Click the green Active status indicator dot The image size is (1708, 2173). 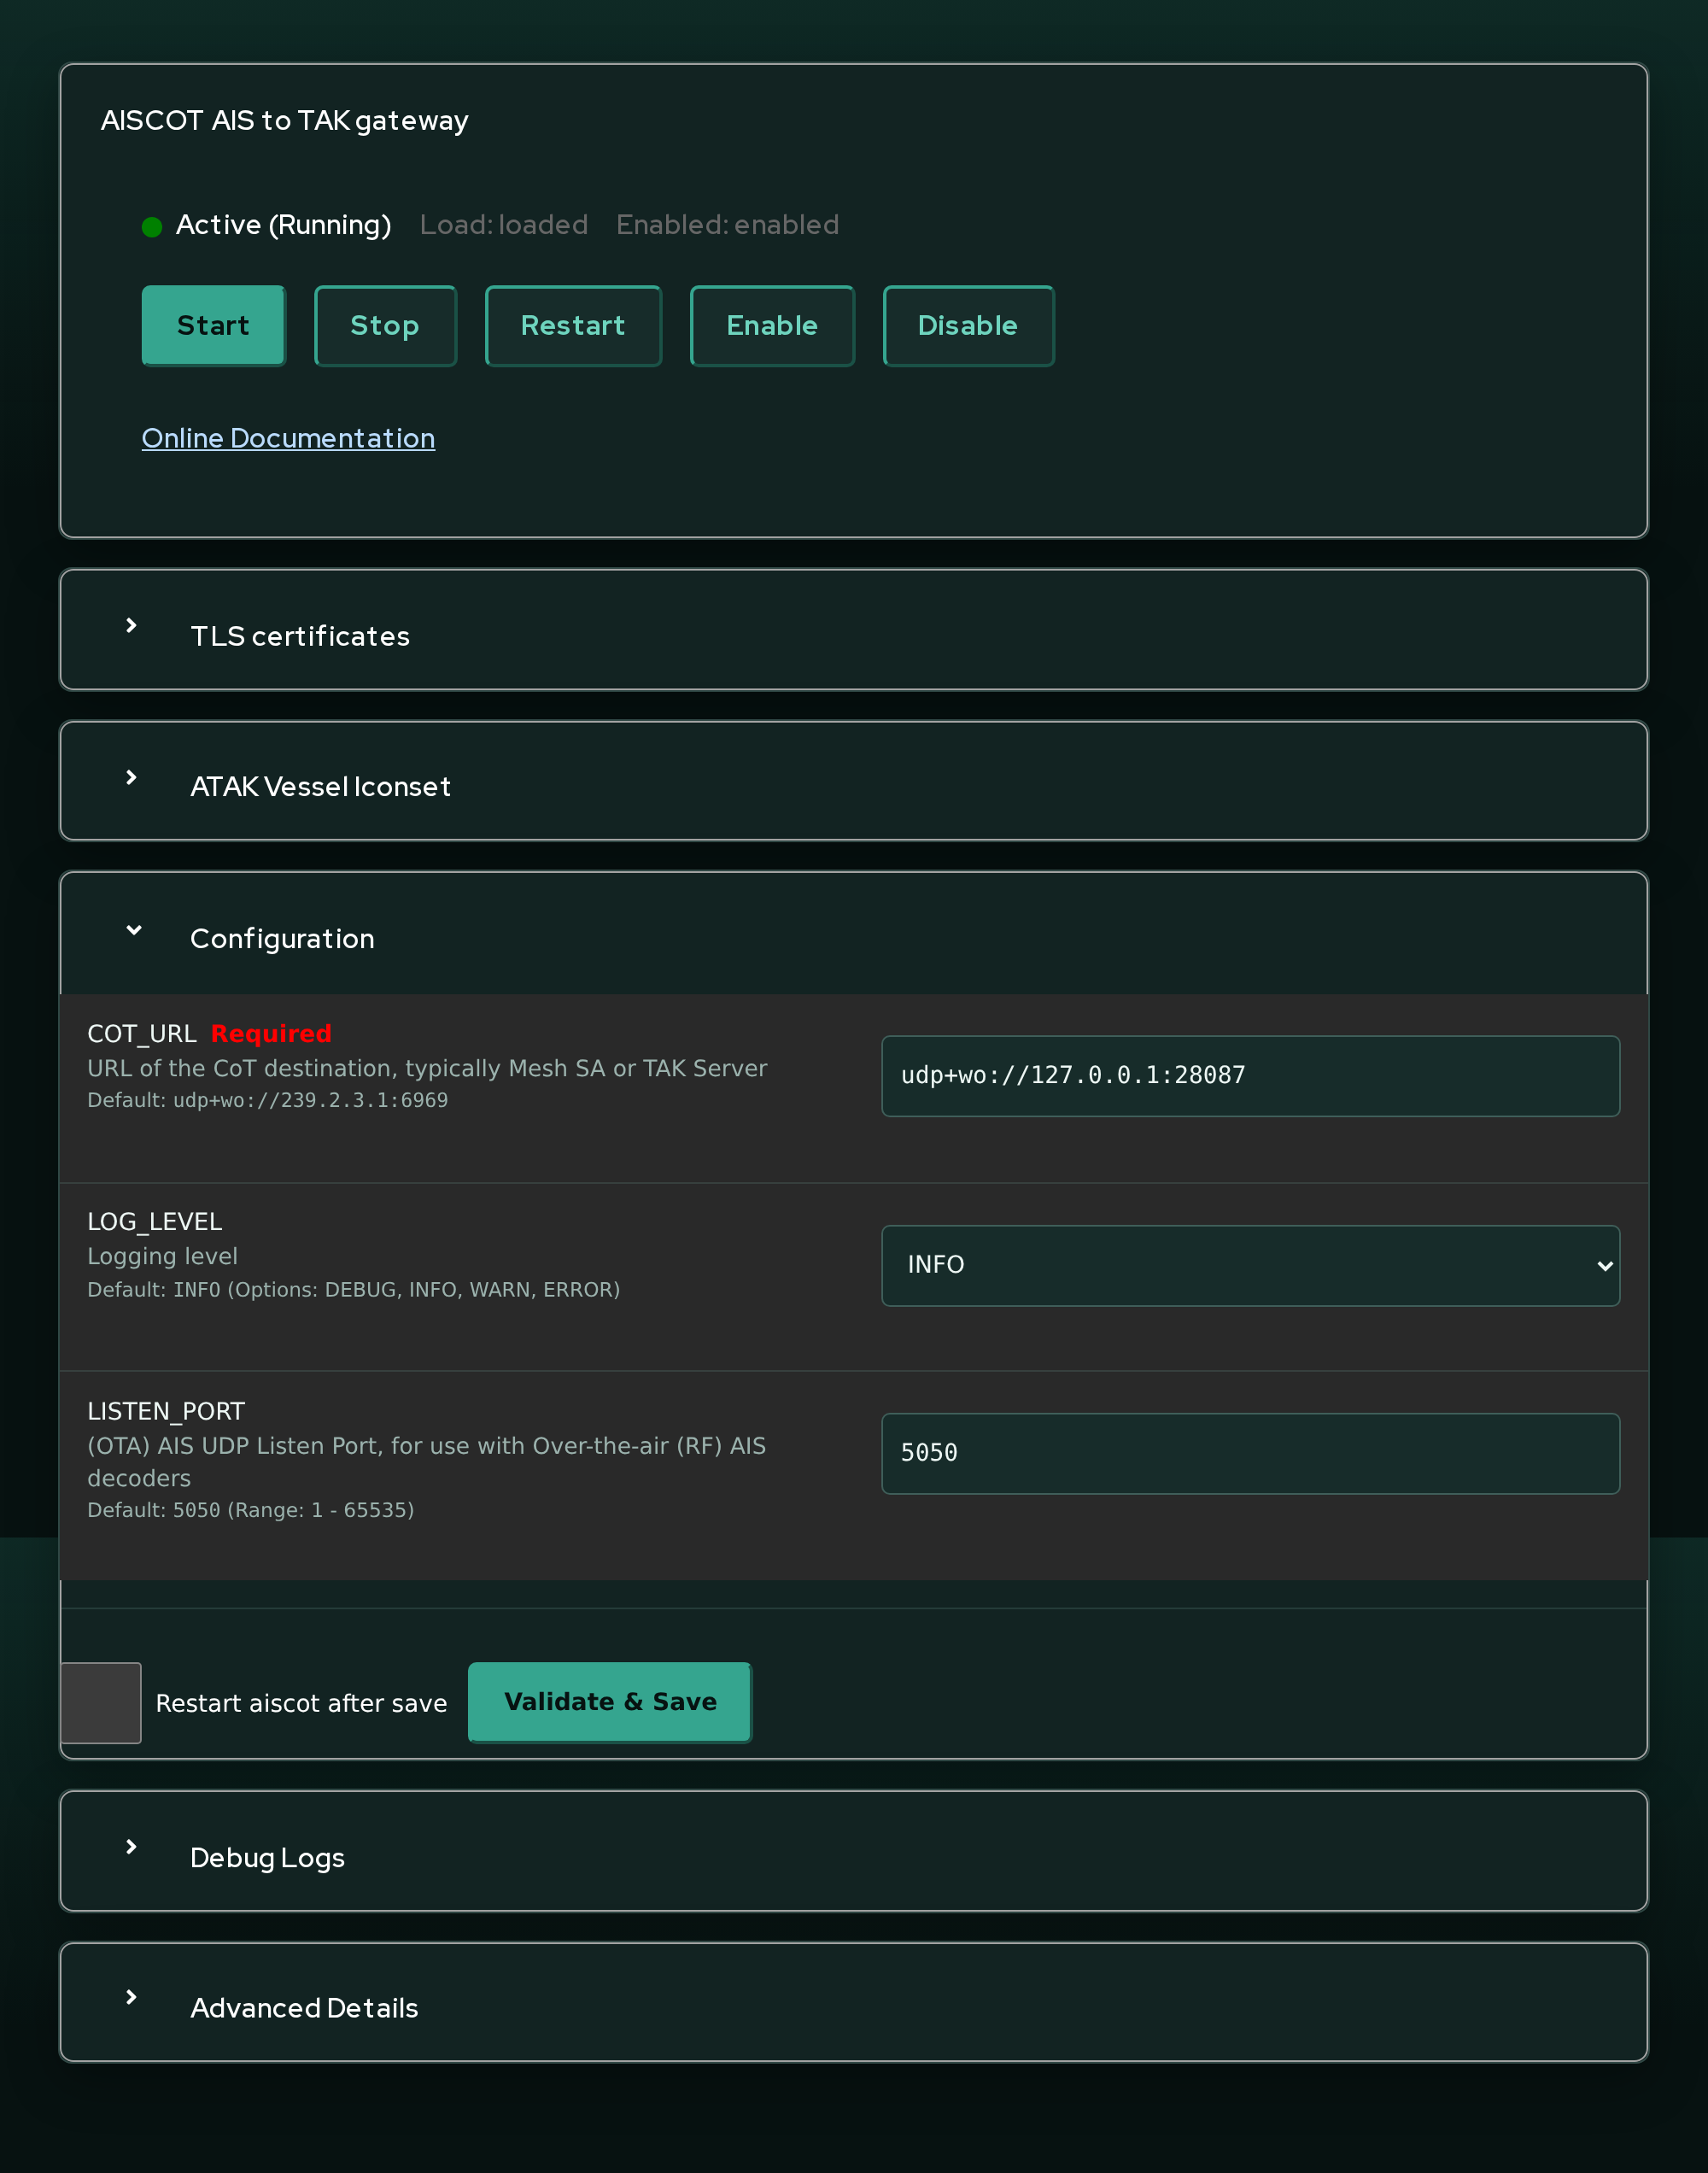[152, 227]
